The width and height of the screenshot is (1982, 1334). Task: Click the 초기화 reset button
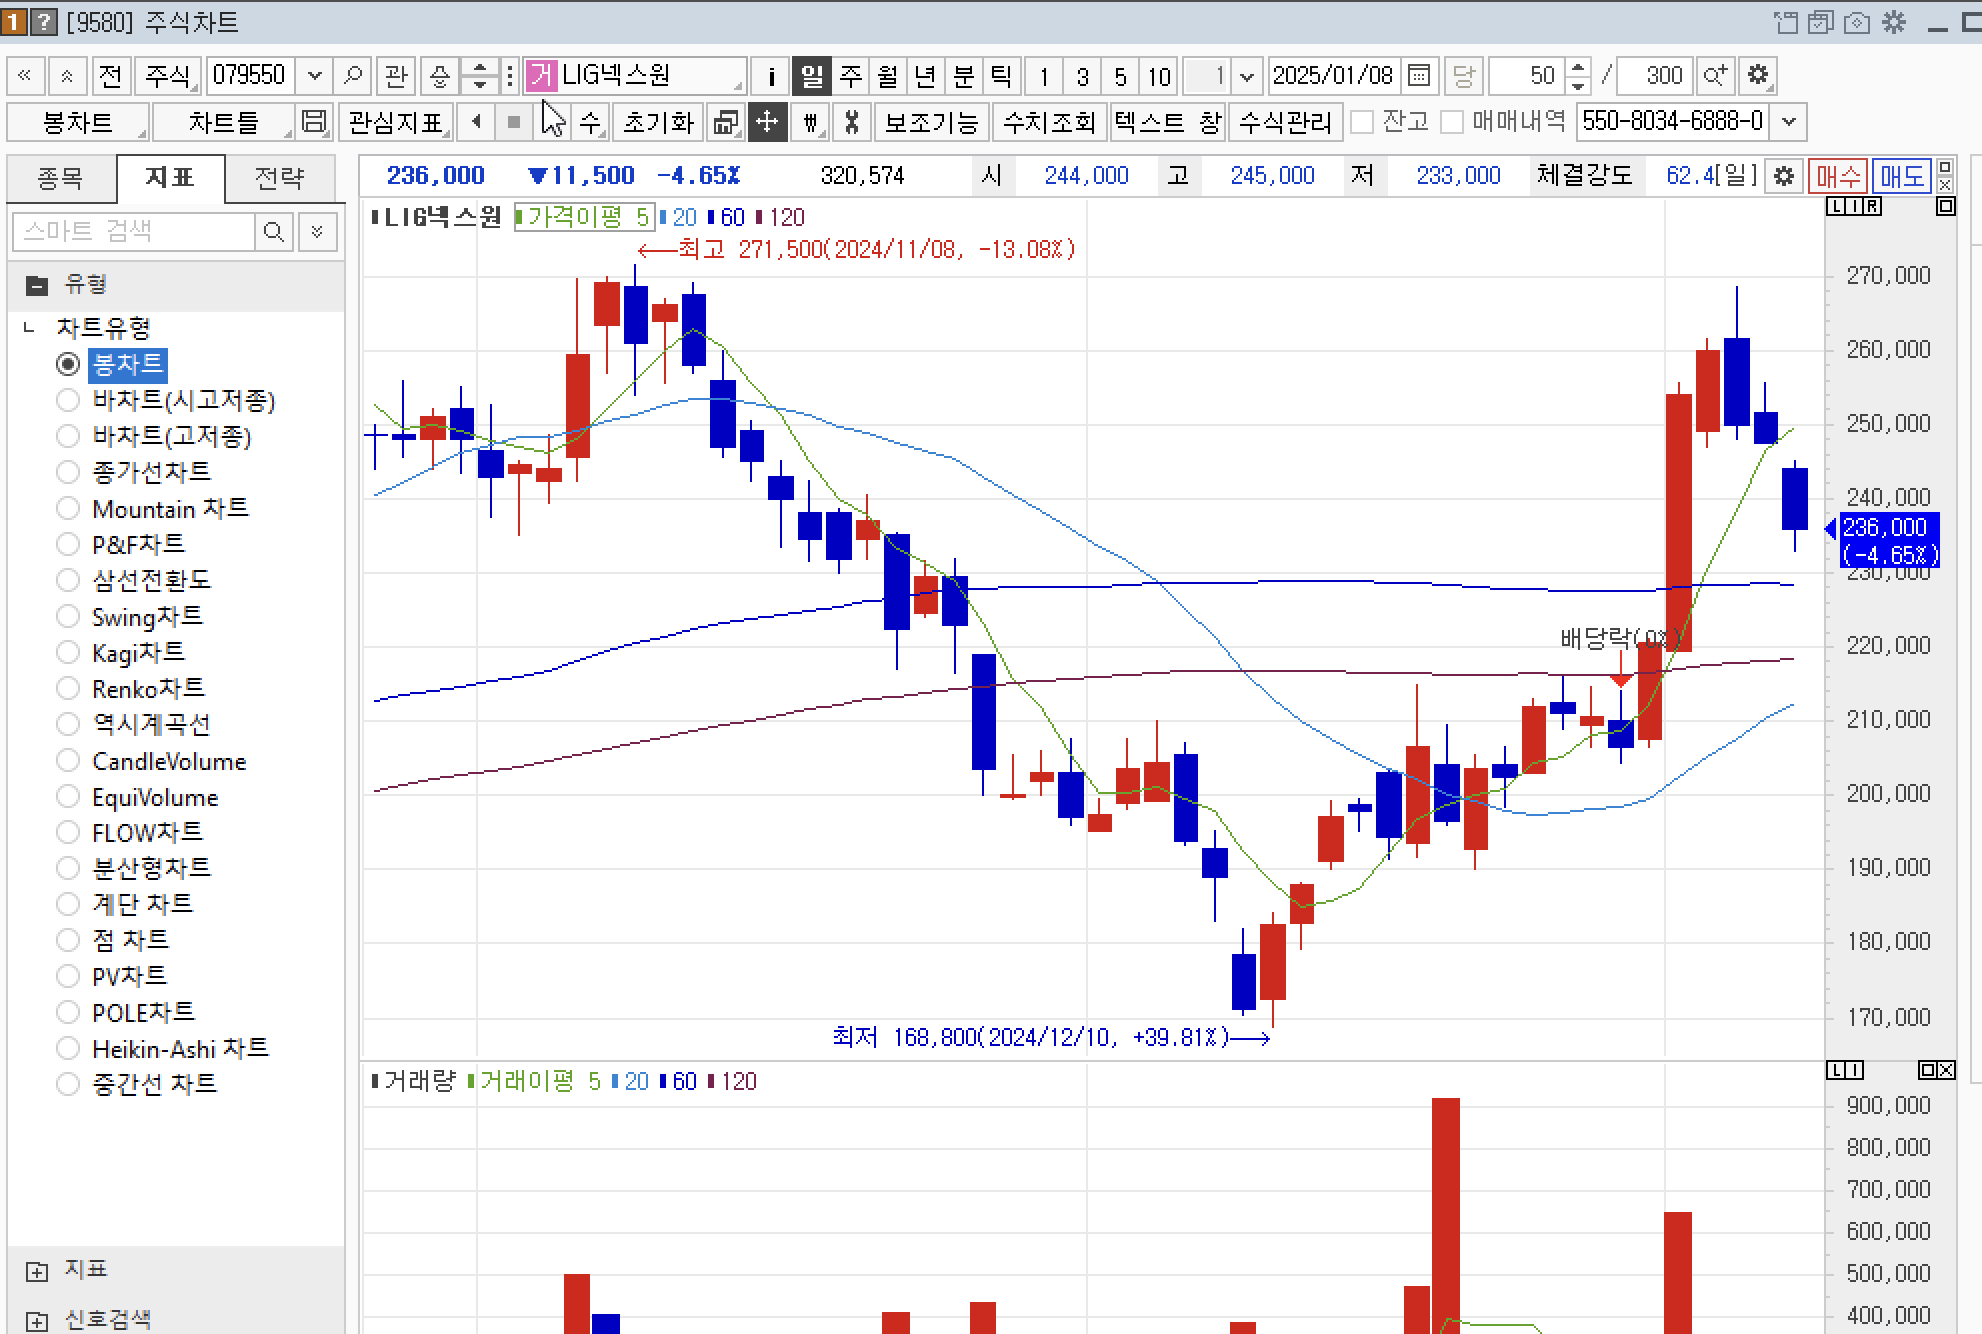pyautogui.click(x=657, y=122)
